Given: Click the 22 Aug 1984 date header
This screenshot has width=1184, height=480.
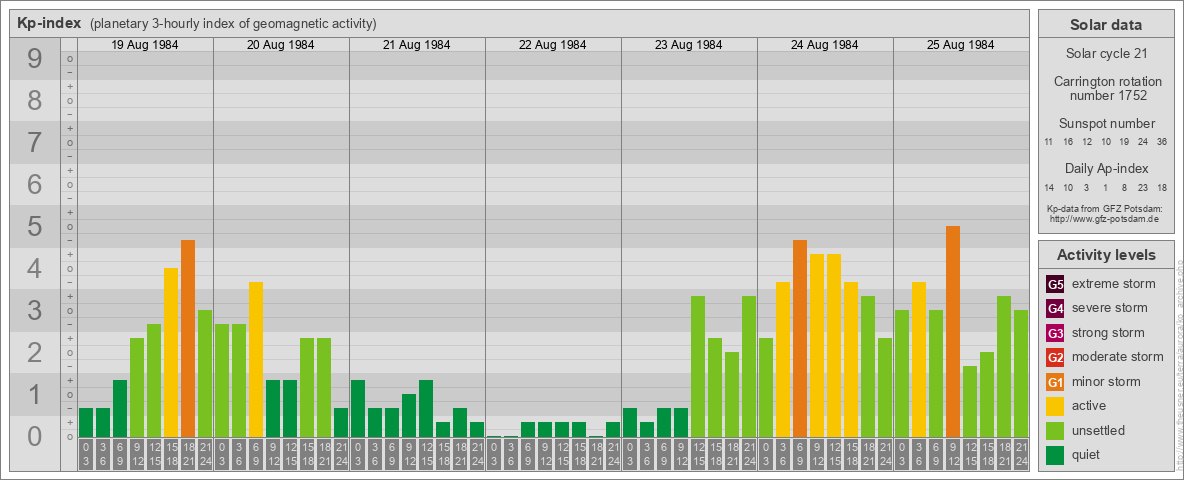Looking at the screenshot, I should coord(553,45).
